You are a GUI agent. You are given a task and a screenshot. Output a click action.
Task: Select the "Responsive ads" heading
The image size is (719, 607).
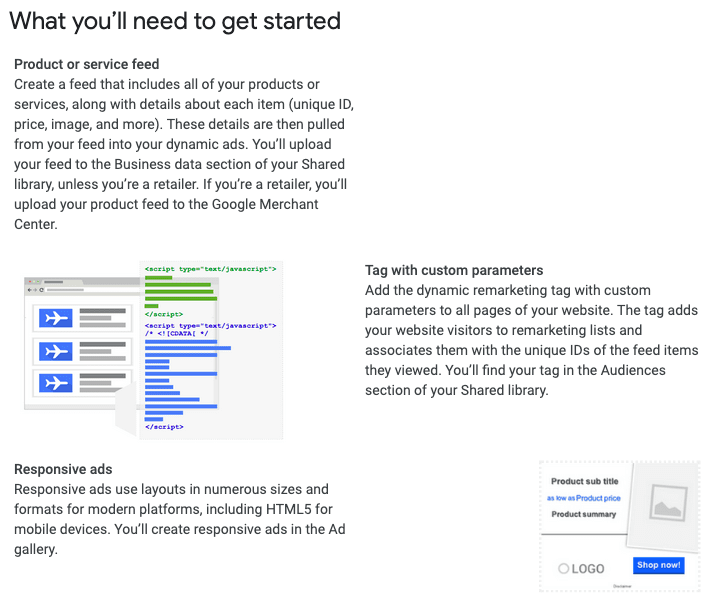(x=63, y=469)
